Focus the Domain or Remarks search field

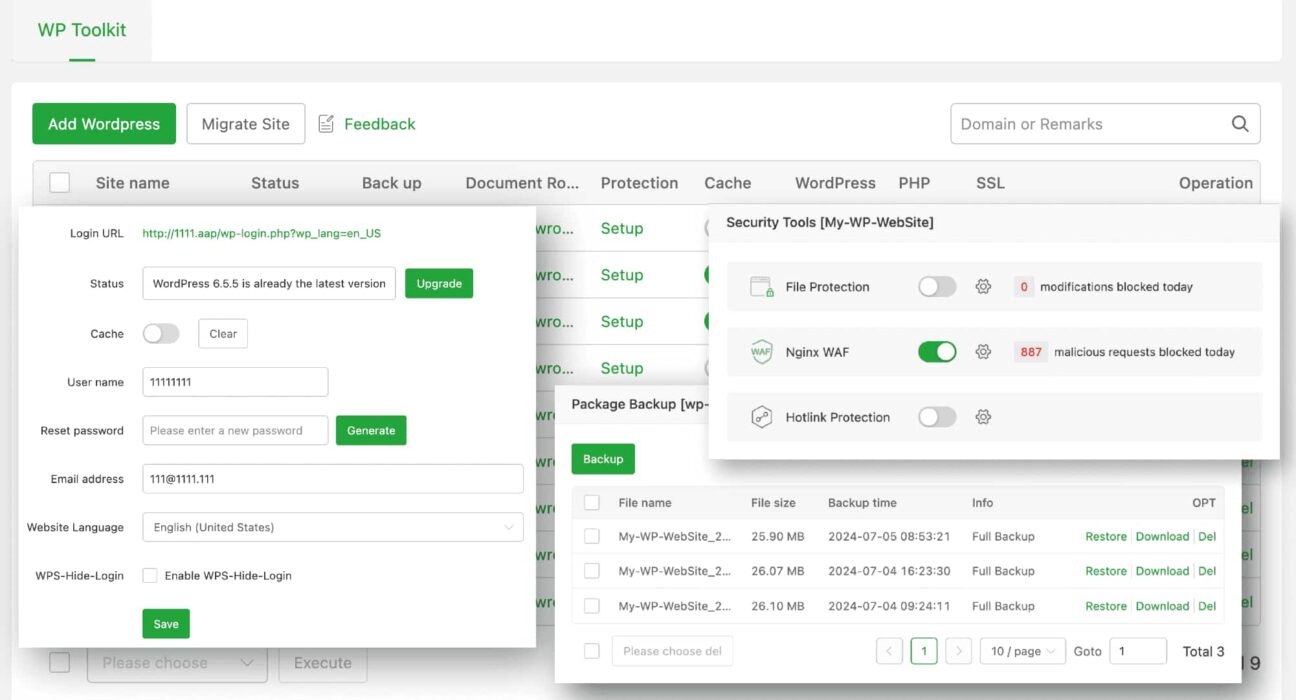(1105, 124)
